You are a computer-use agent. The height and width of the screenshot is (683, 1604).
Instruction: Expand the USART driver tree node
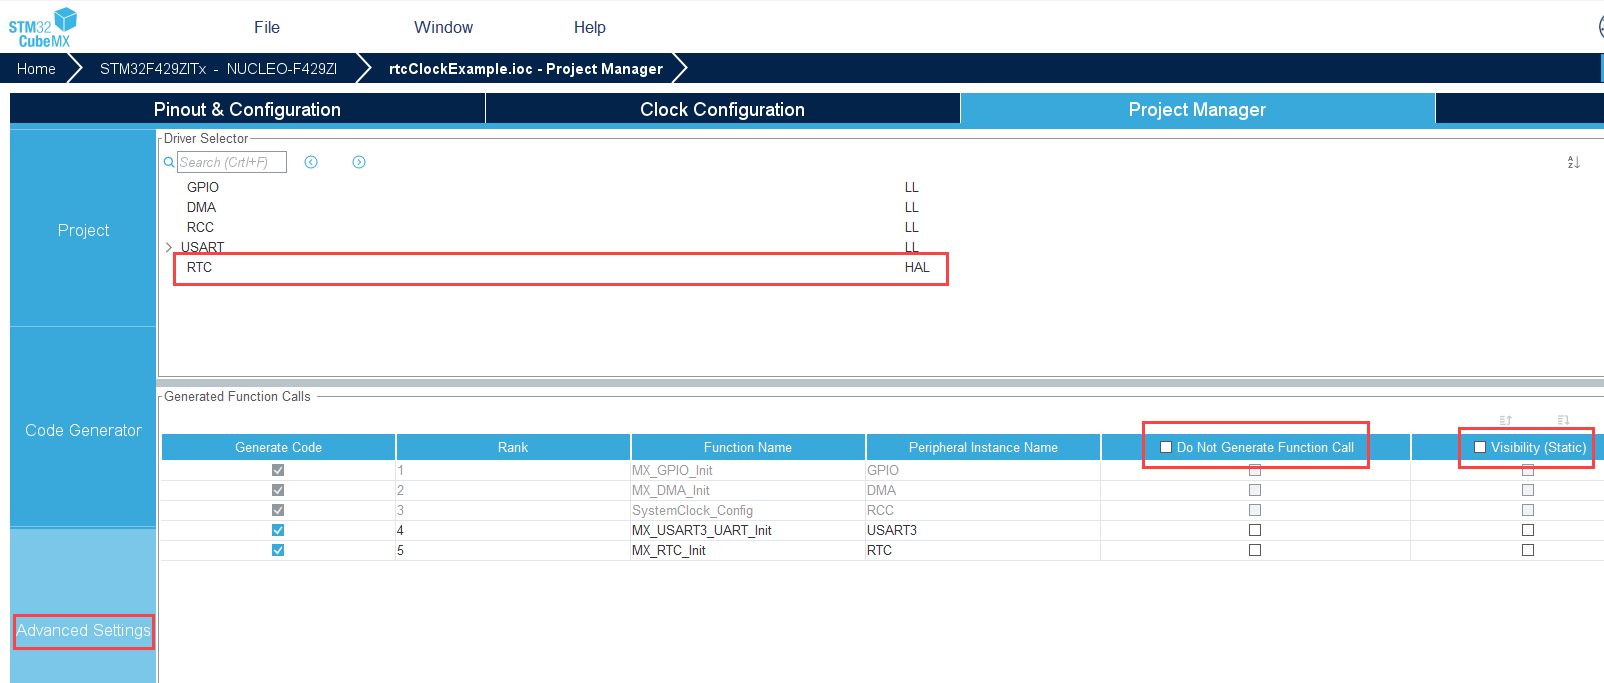click(x=169, y=247)
